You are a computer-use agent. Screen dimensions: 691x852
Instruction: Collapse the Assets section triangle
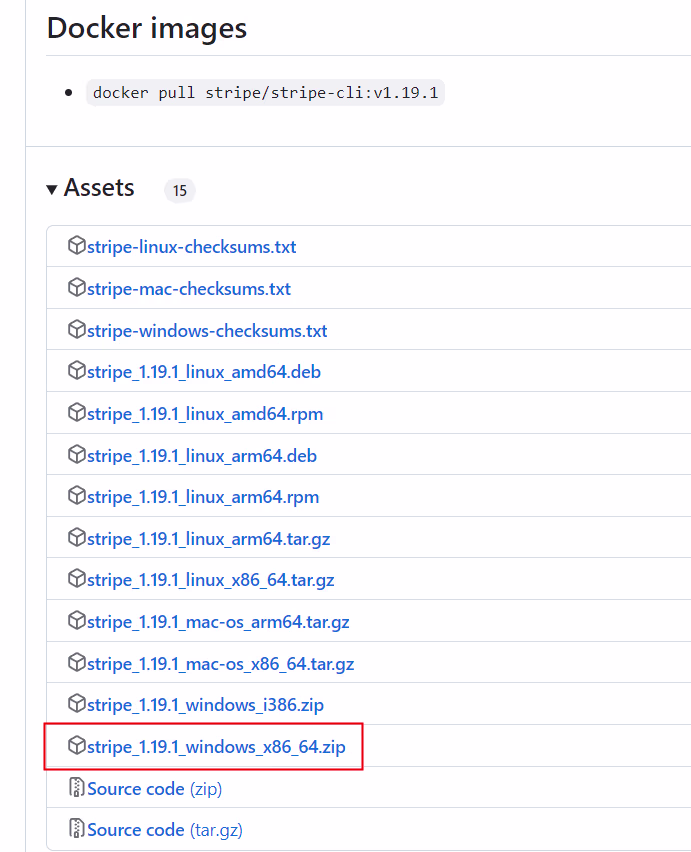(52, 190)
